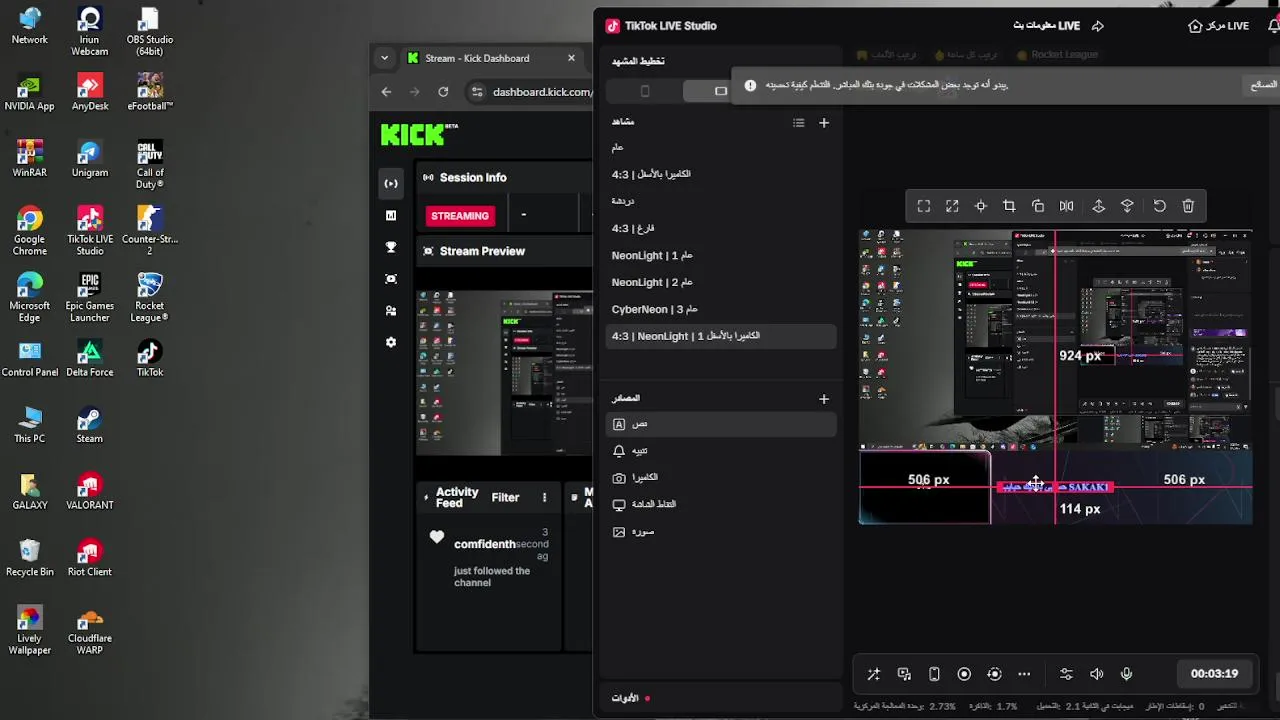
Task: Click the replay capture icon
Action: point(994,674)
